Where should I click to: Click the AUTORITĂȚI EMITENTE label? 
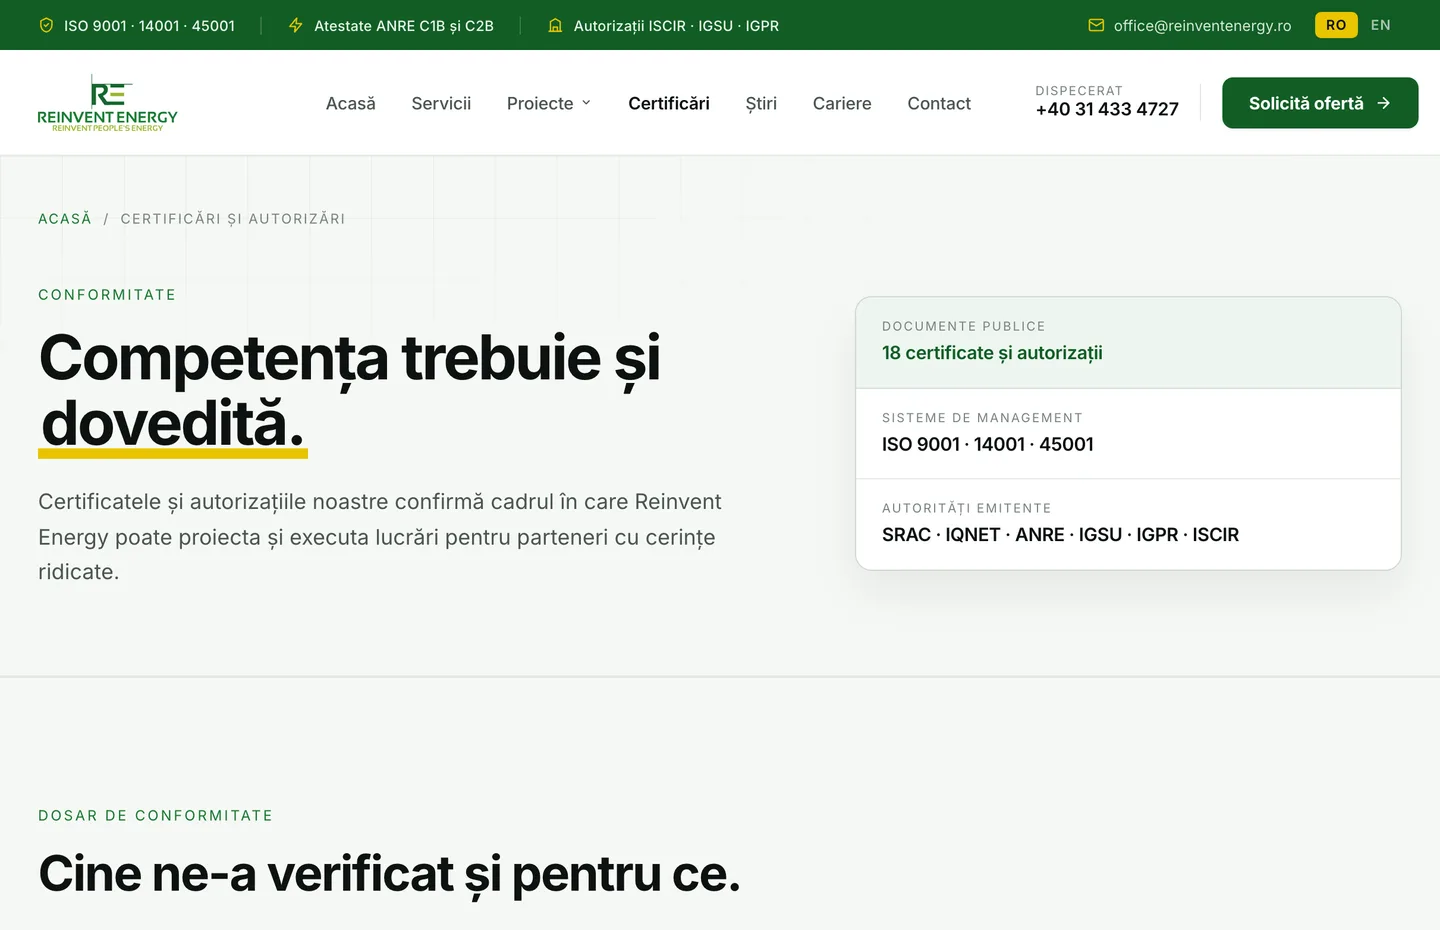[967, 508]
